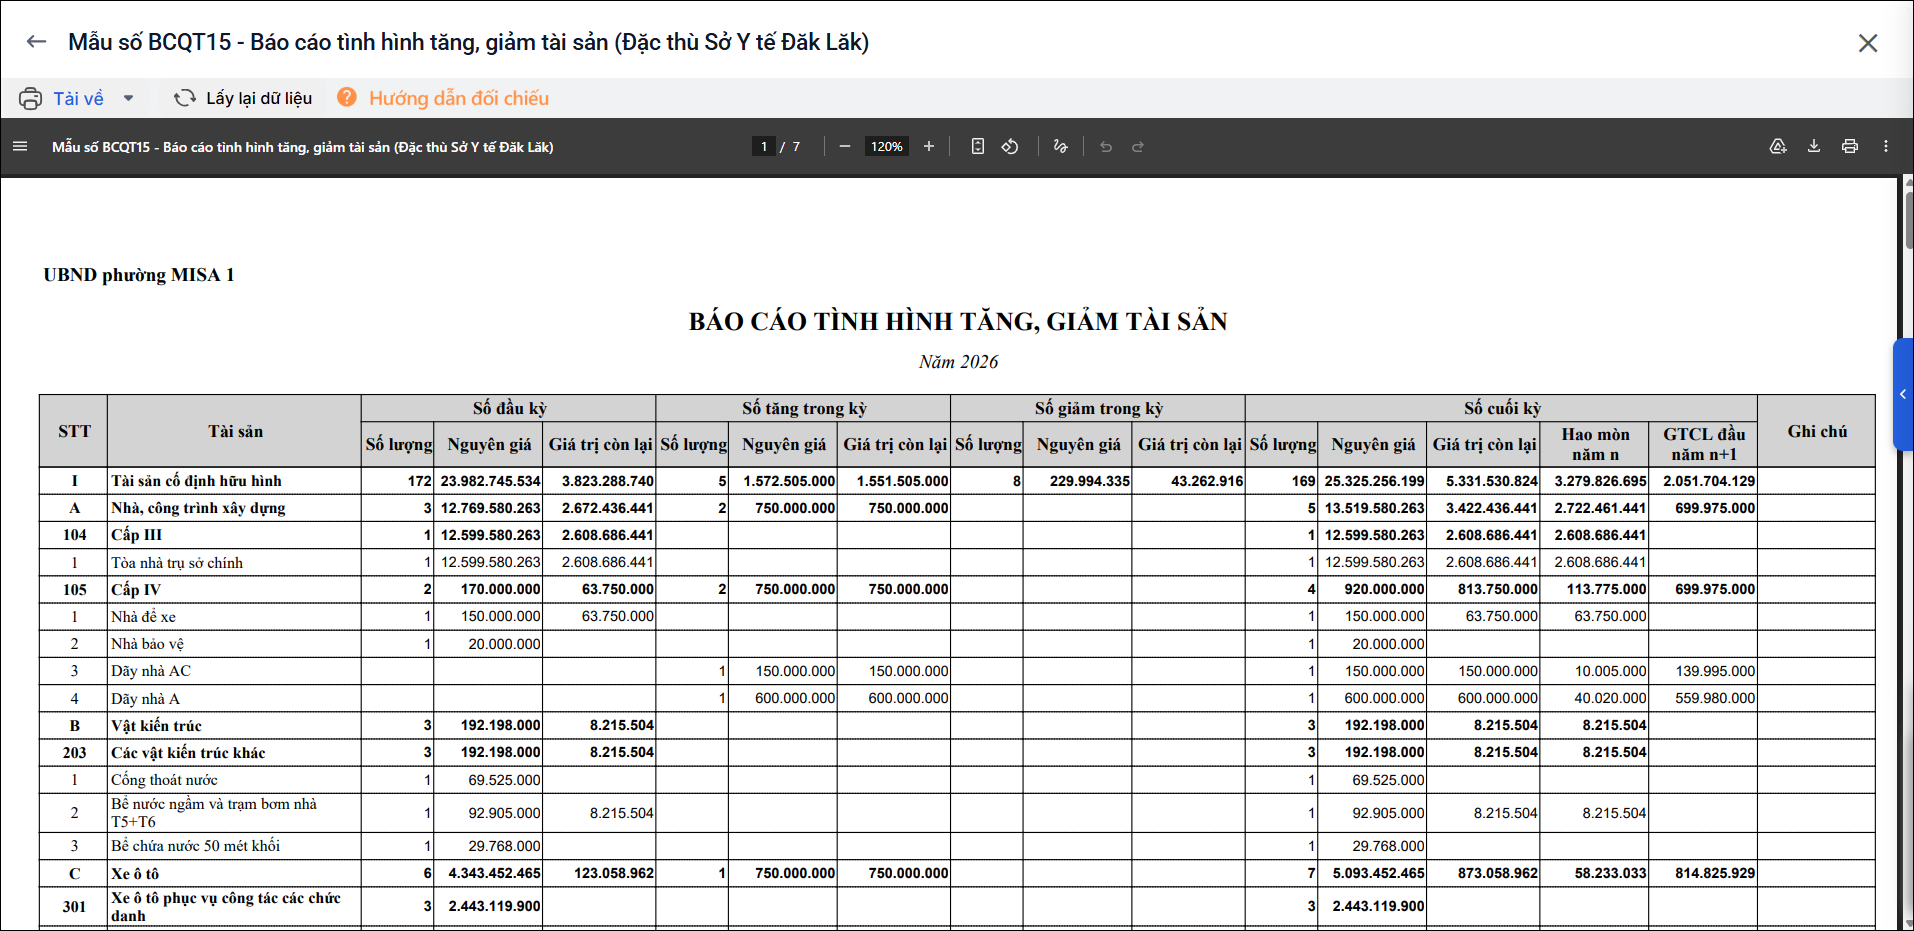Screen dimensions: 1914x931
Task: Rotate the PDF counterclockwise
Action: 1010,146
